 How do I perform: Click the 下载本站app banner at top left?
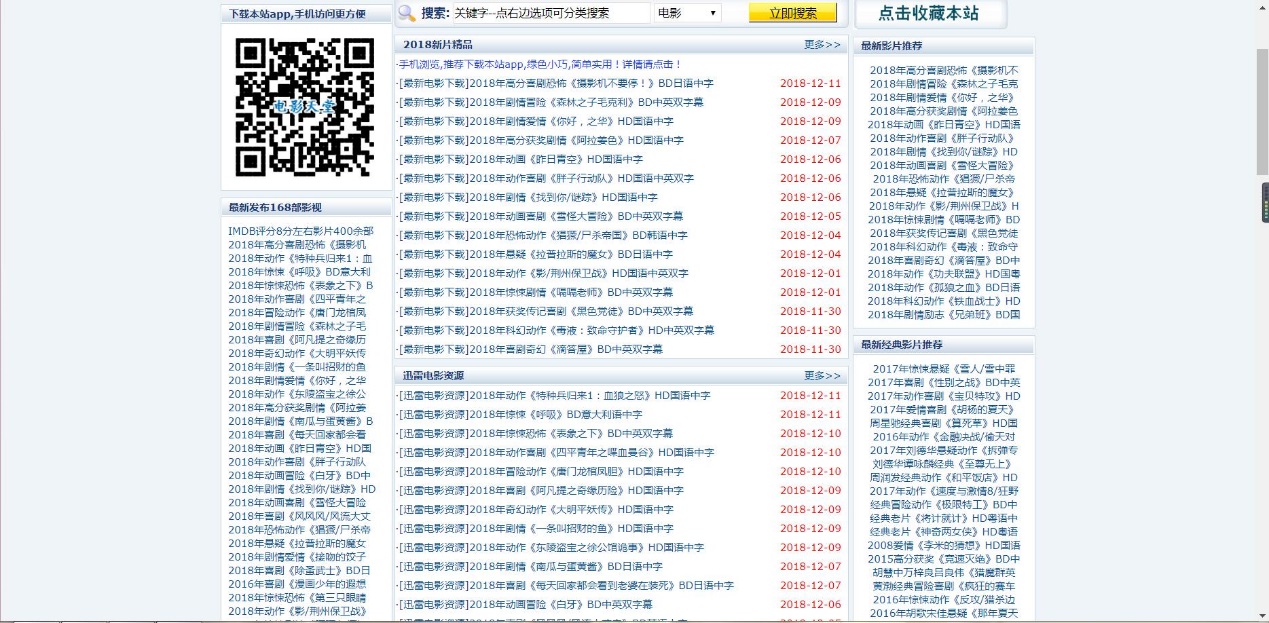click(x=299, y=13)
